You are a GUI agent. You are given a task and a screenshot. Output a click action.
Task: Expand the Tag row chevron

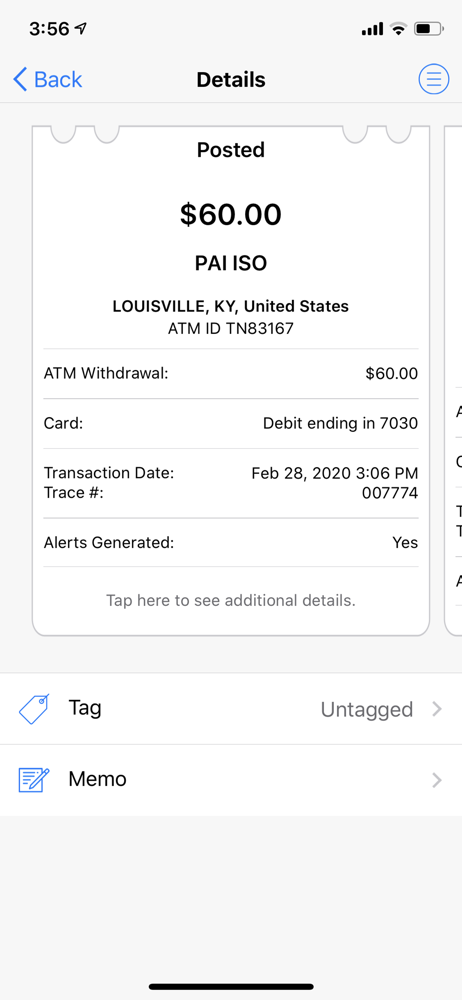pos(437,709)
